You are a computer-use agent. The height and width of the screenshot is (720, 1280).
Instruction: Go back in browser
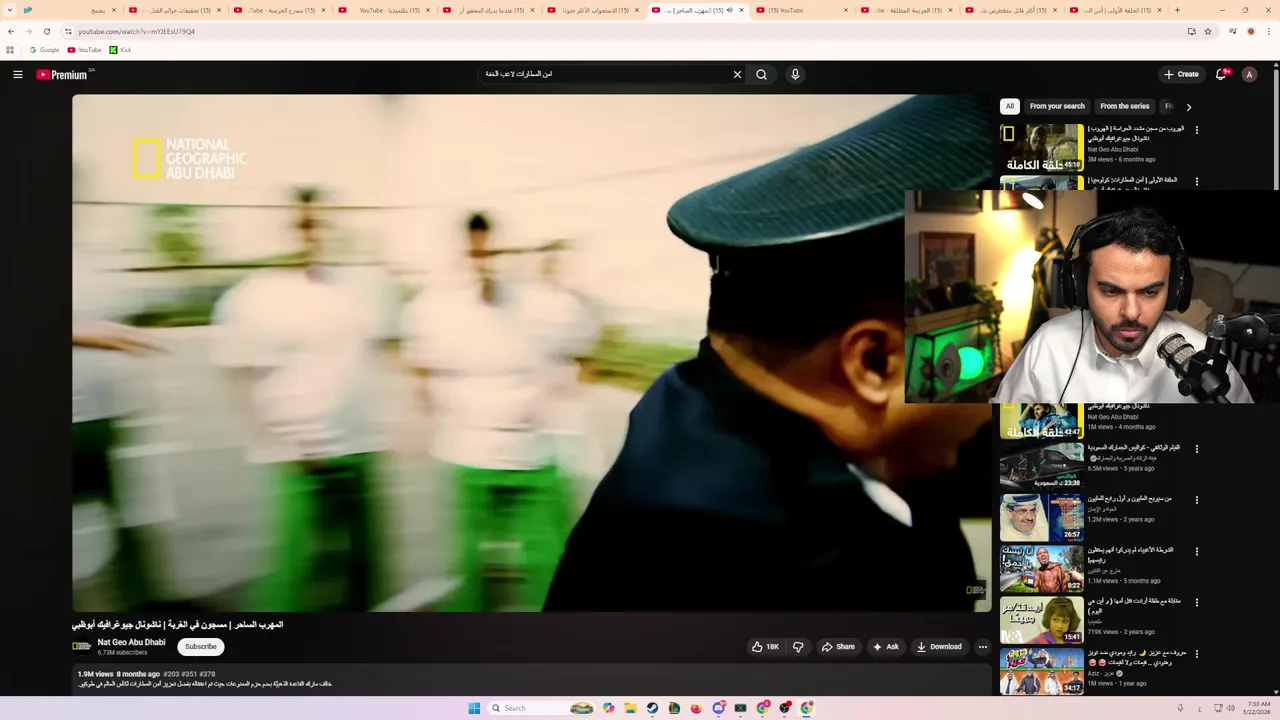tap(11, 31)
